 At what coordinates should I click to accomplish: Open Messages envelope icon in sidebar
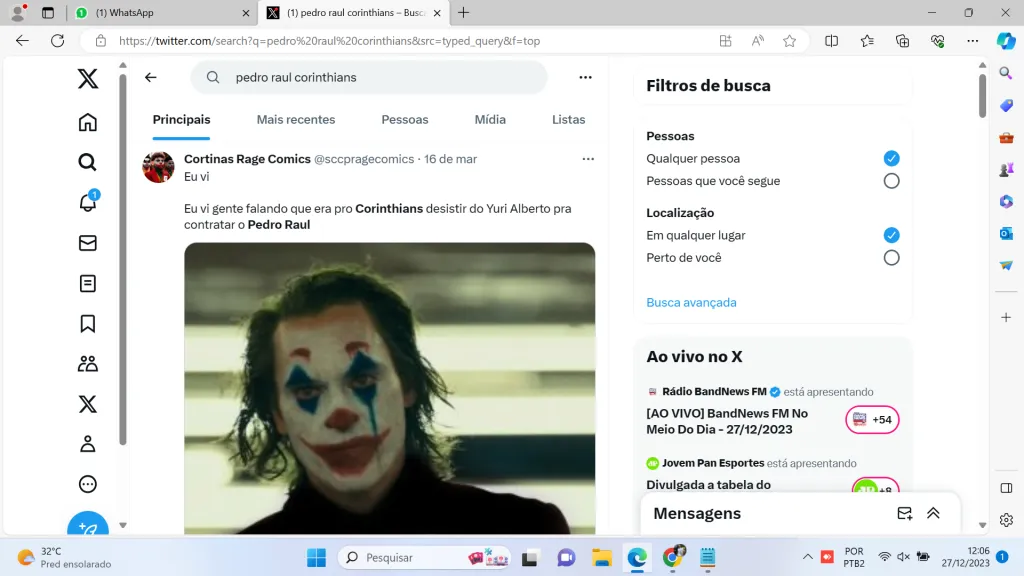pos(88,243)
